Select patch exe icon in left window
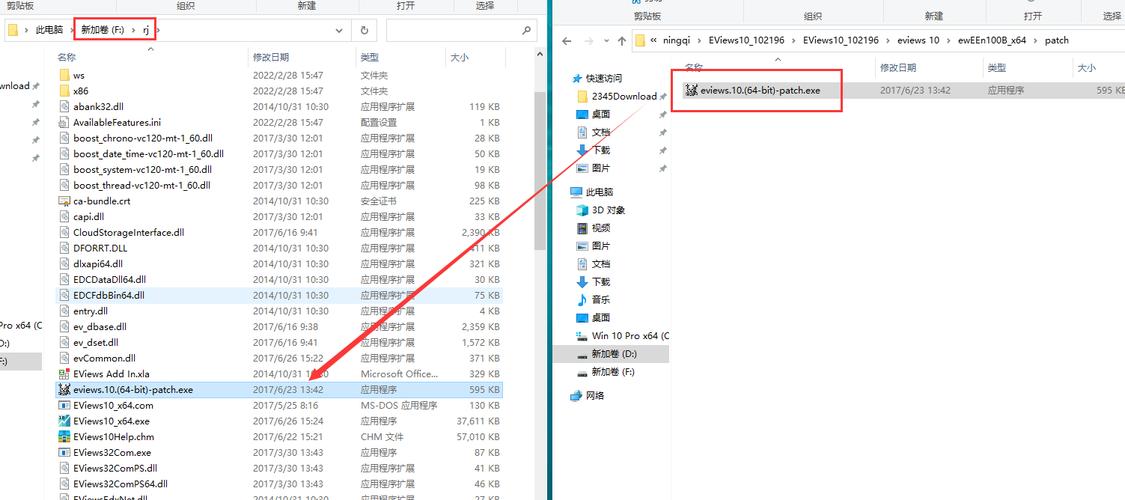The height and width of the screenshot is (500, 1125). (x=64, y=390)
